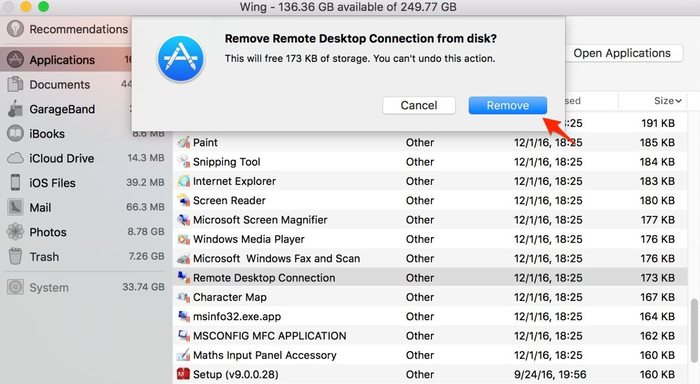
Task: Select the Microsoft Screen Magnifier row name
Action: (260, 220)
